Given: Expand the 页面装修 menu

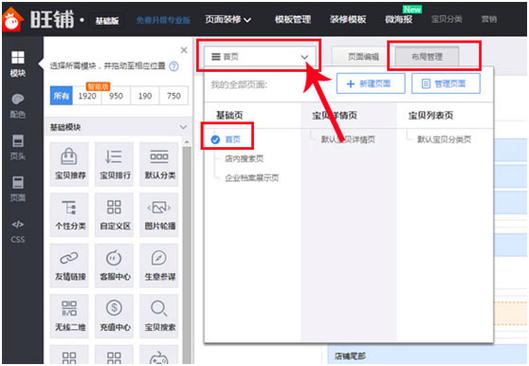Looking at the screenshot, I should (228, 20).
